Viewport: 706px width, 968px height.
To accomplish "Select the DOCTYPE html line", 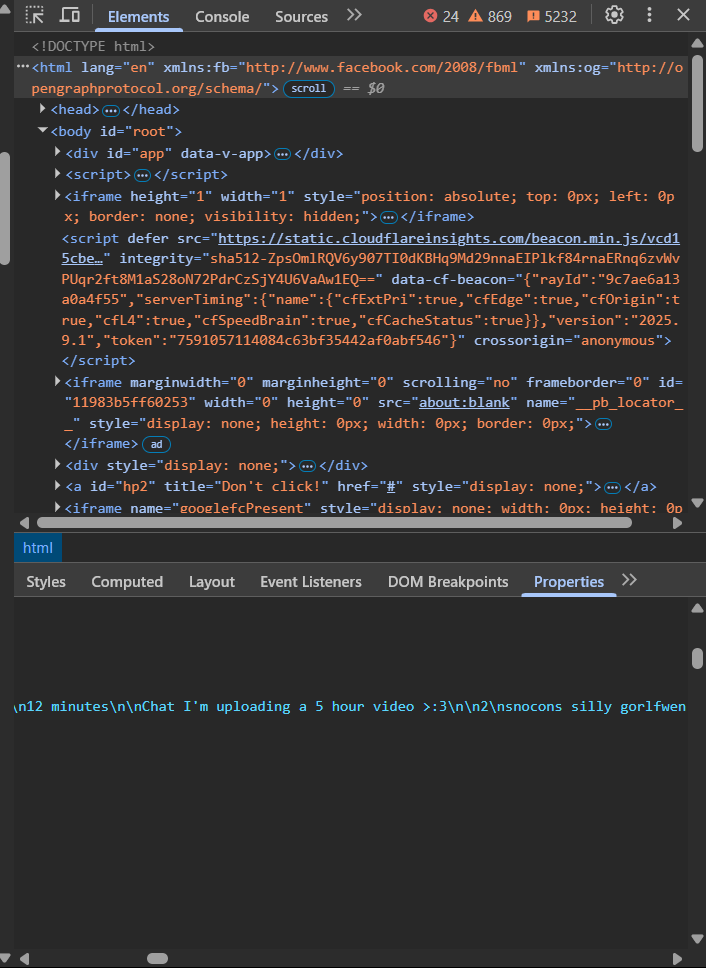I will [x=93, y=46].
